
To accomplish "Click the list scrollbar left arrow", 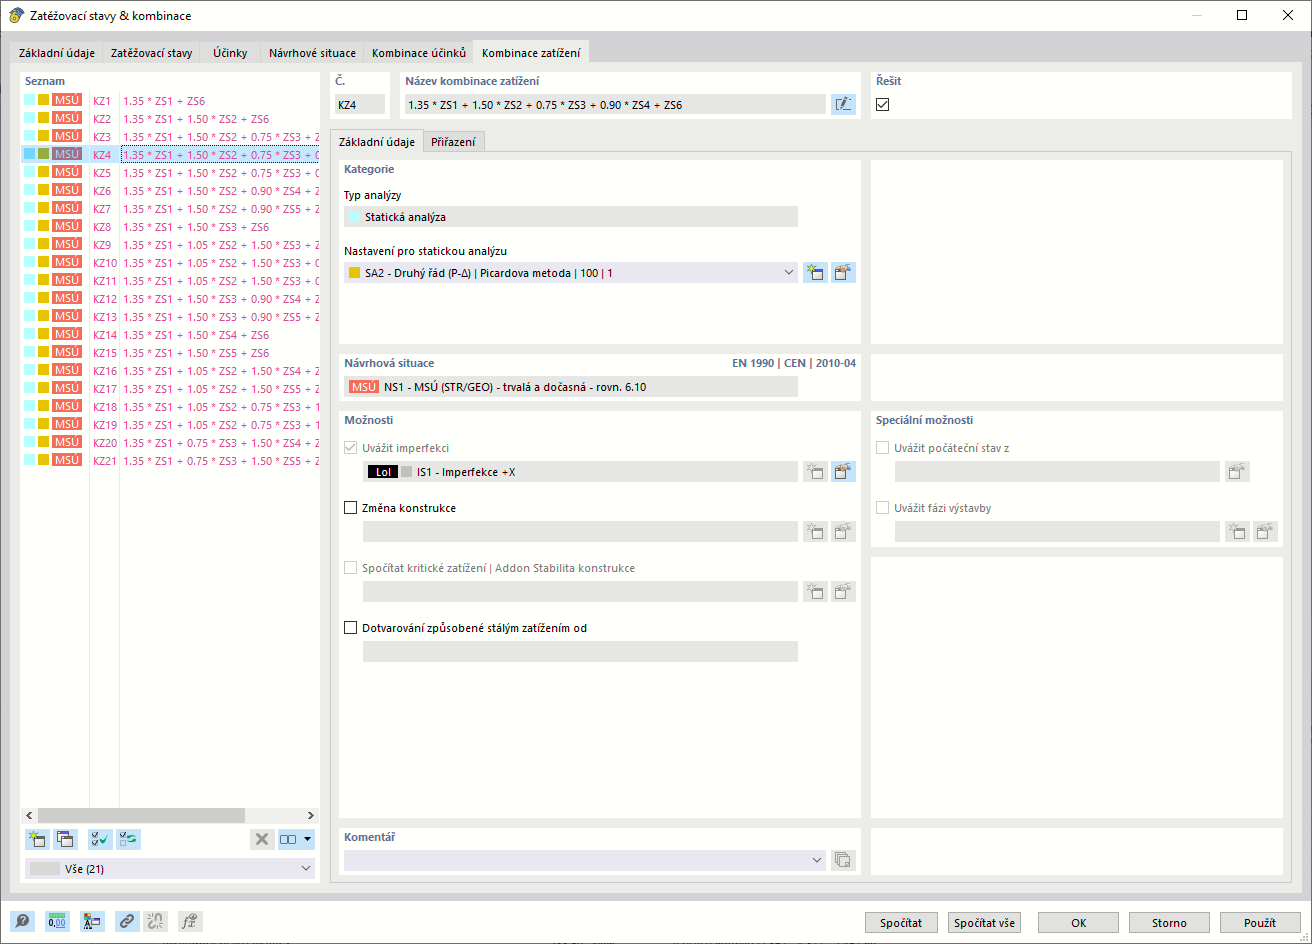I will pos(29,816).
